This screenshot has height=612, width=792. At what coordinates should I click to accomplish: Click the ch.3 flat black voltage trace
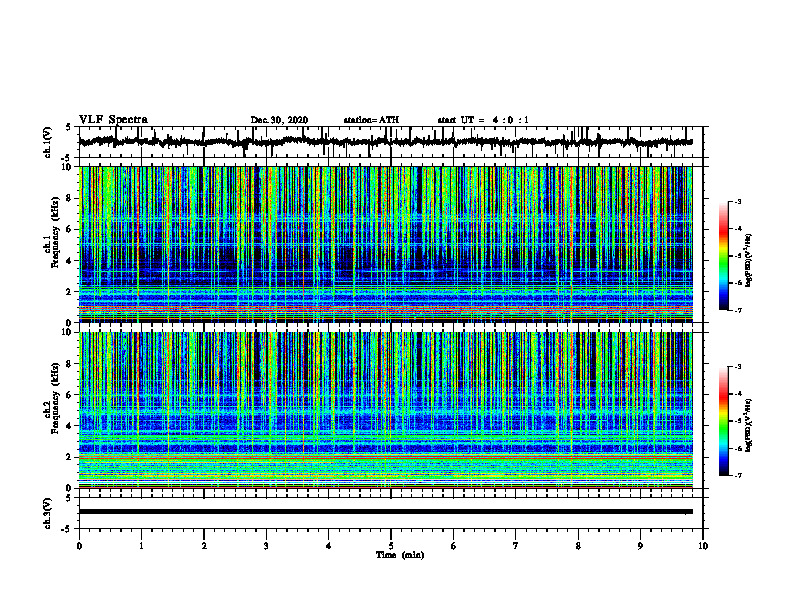point(385,512)
